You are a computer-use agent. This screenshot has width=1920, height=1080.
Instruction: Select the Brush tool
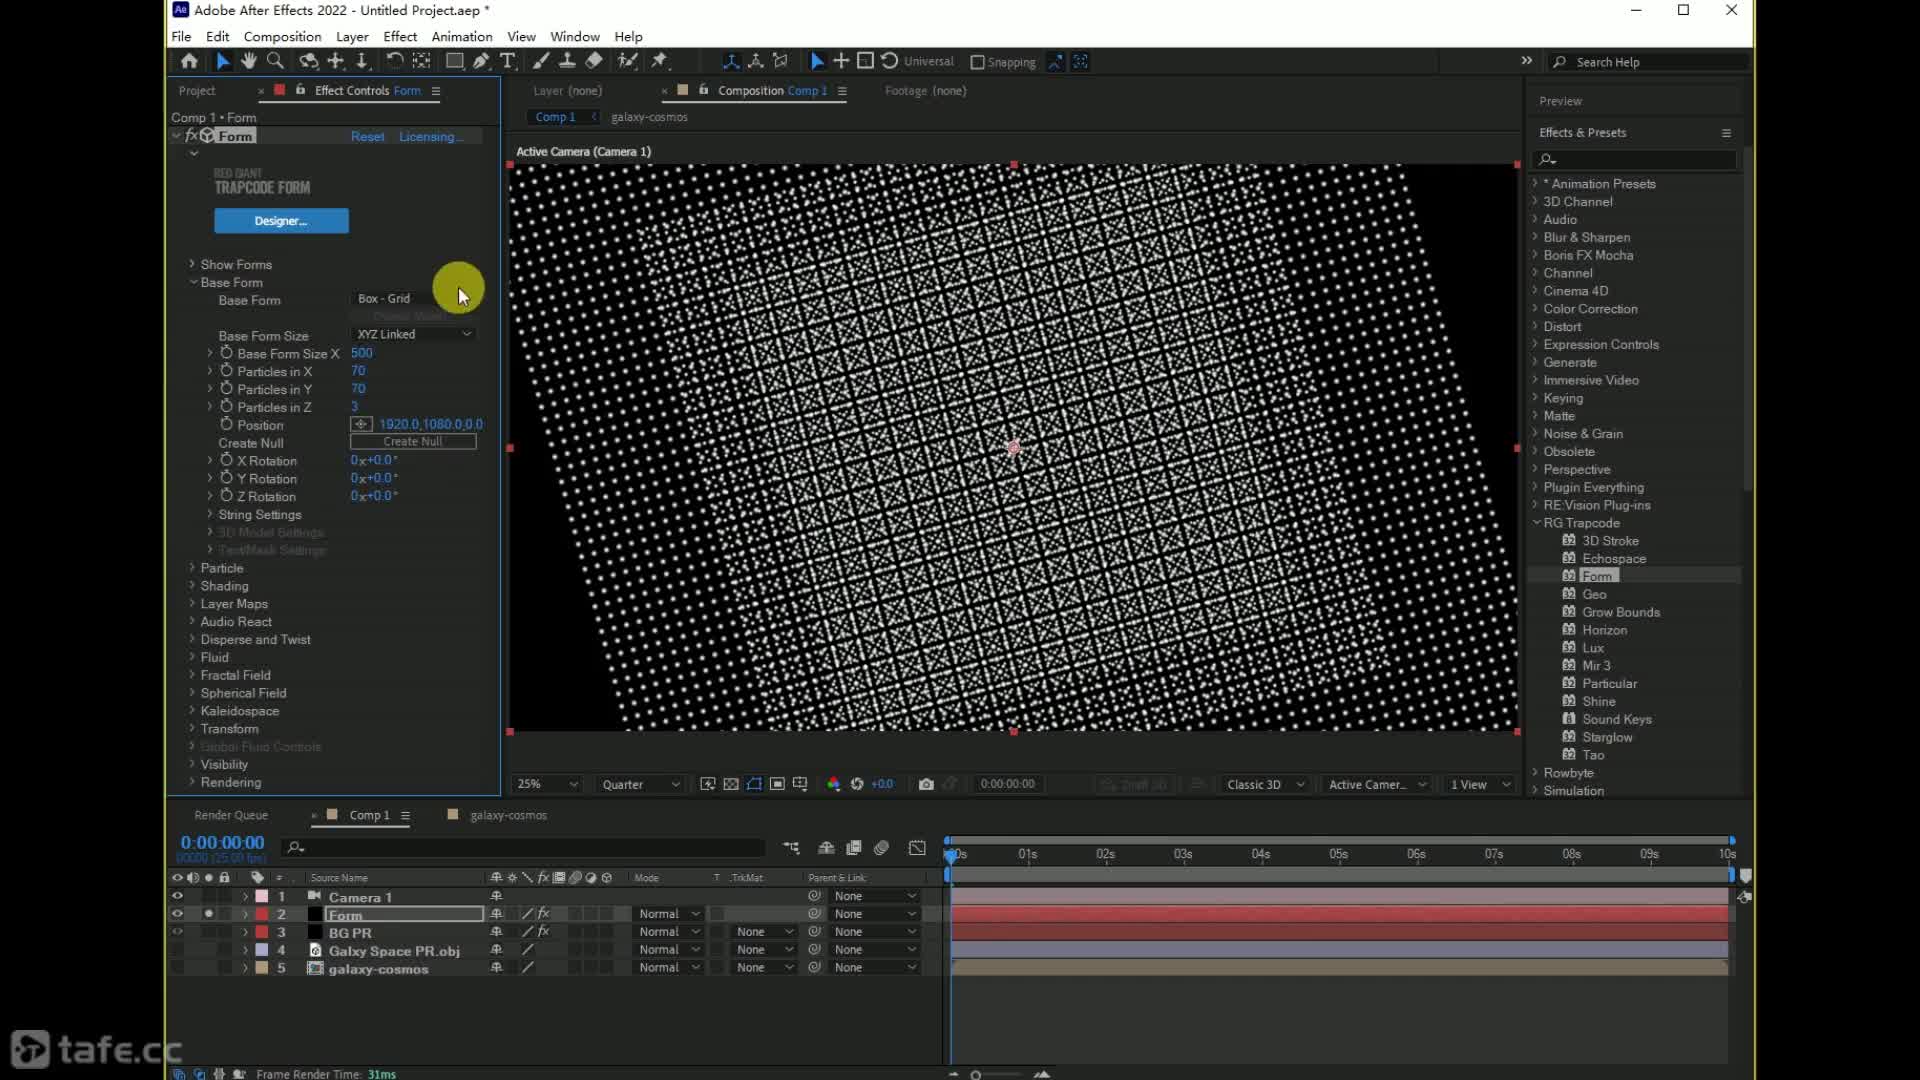click(540, 61)
